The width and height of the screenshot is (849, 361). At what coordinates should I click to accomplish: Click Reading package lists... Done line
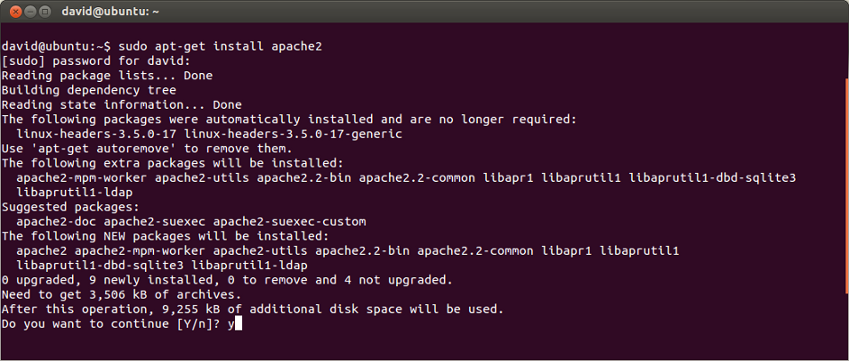[x=107, y=76]
